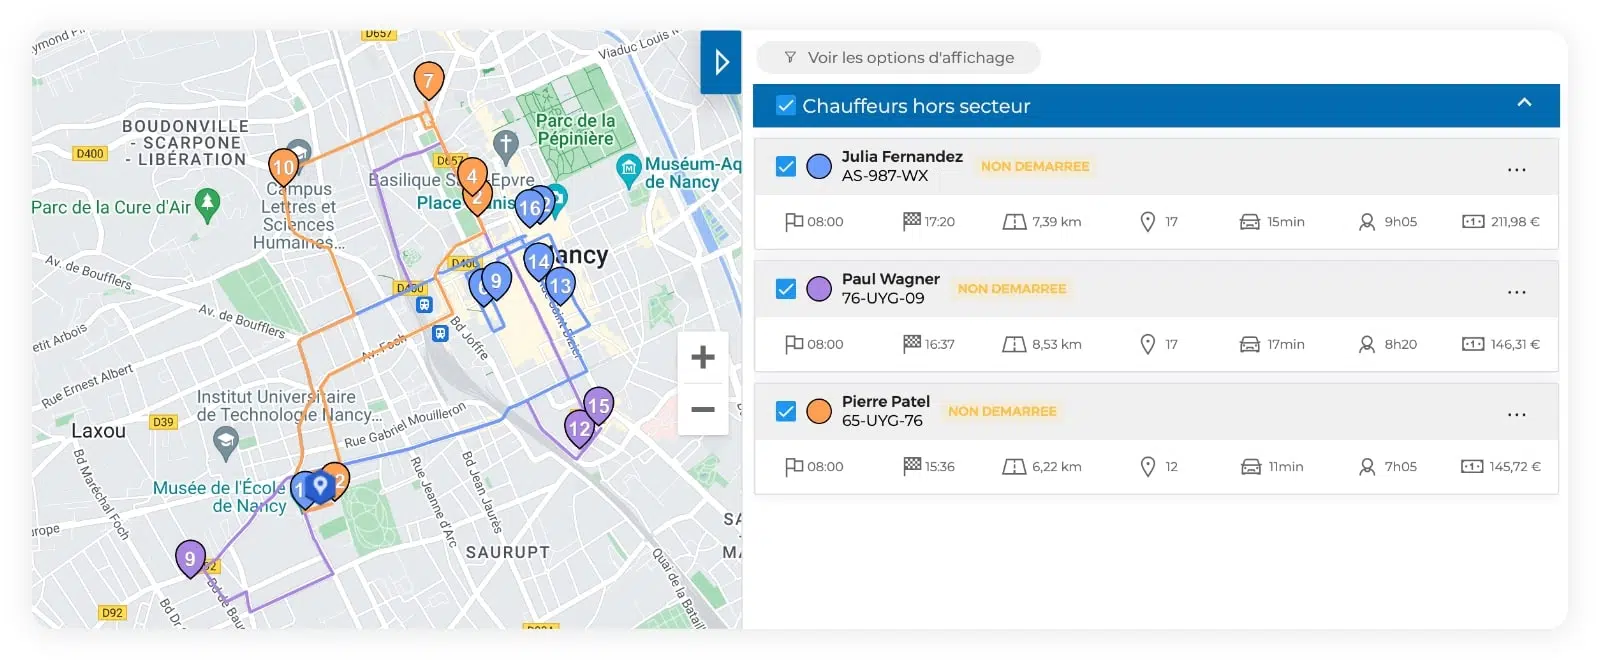Click the 8,53 km distance value
This screenshot has height=660, width=1600.
(x=1057, y=345)
